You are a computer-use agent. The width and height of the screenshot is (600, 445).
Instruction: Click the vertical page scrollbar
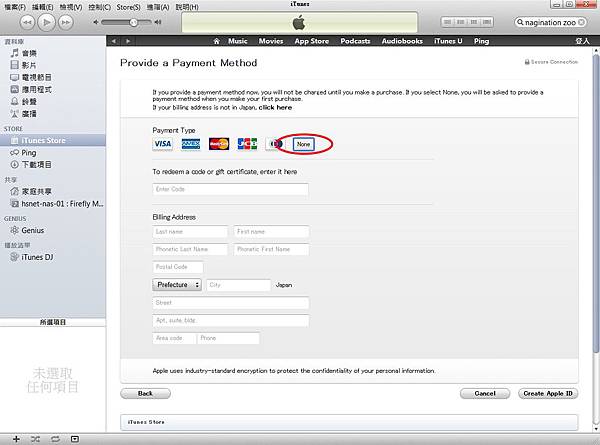(x=596, y=205)
